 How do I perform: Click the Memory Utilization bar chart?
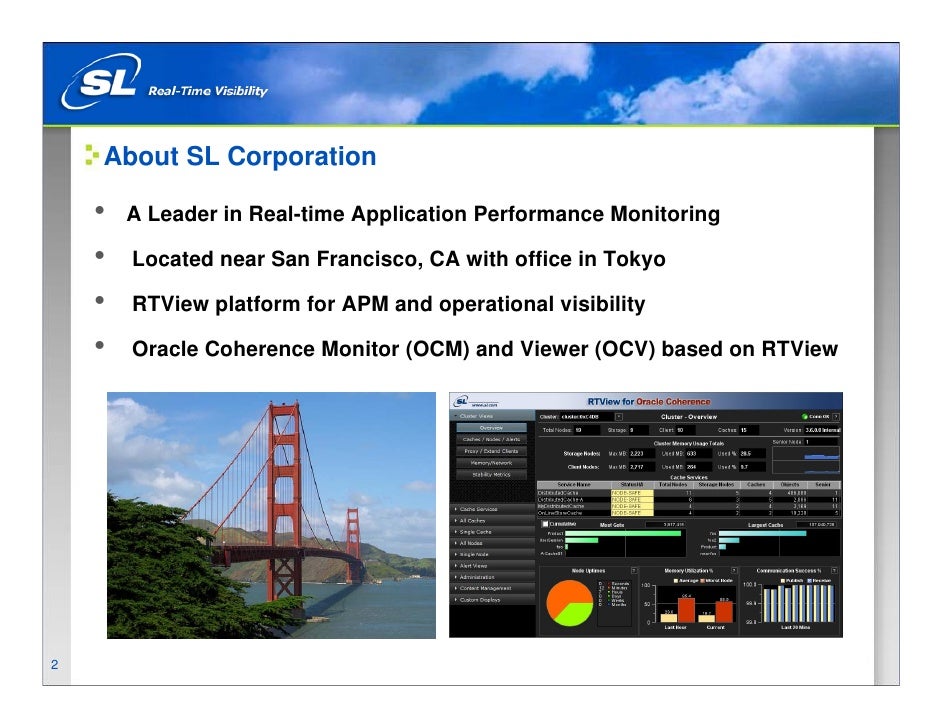(696, 603)
